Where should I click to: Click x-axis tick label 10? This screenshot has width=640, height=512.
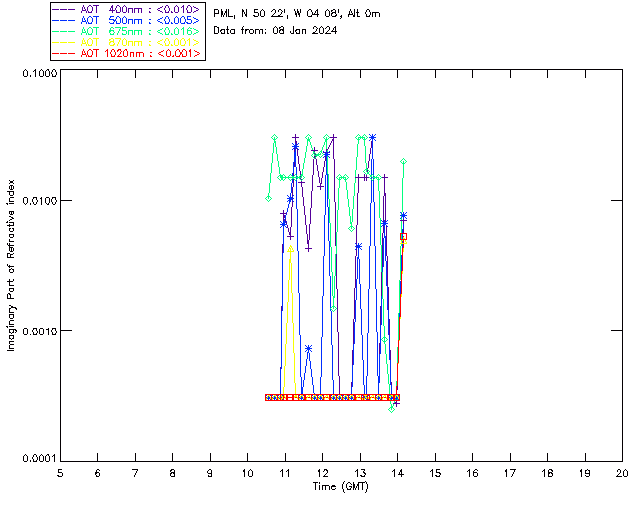click(x=247, y=473)
